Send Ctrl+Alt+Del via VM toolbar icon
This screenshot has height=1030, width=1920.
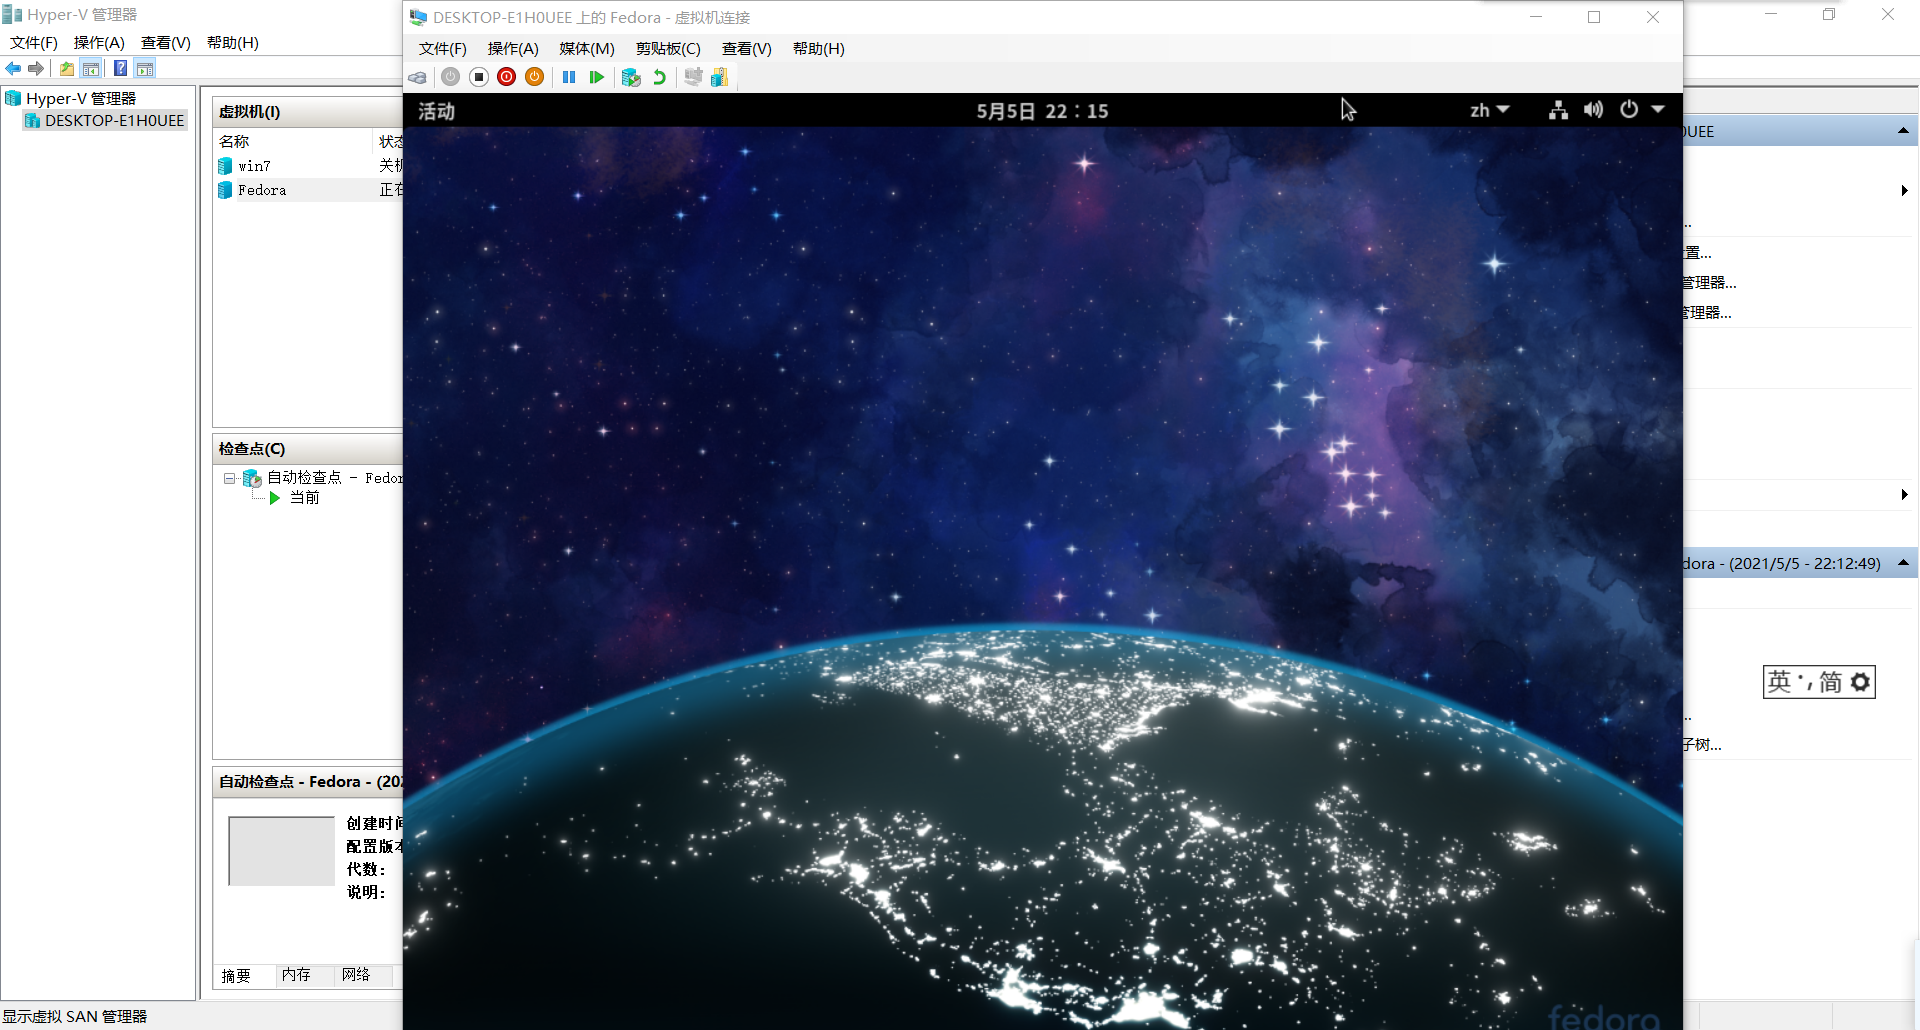418,77
